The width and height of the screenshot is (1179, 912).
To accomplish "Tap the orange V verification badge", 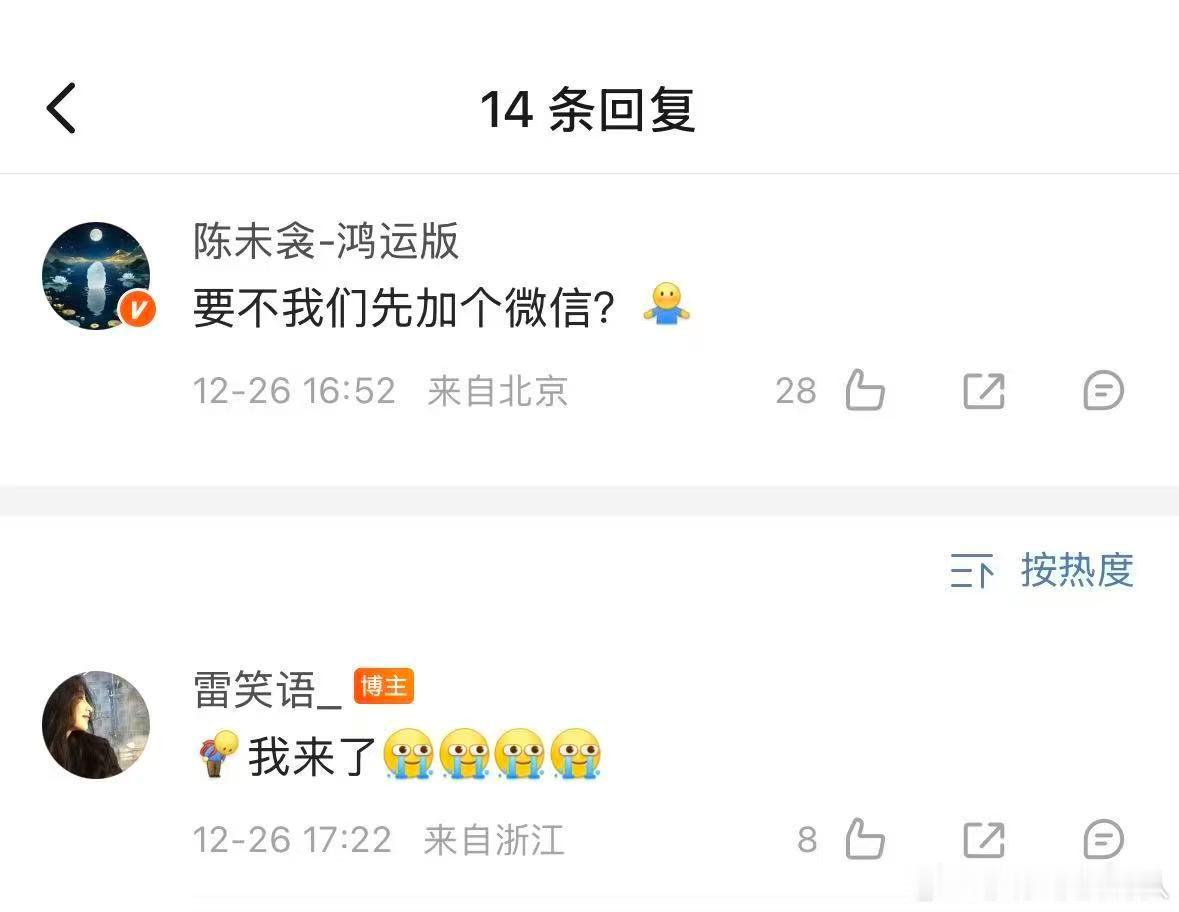I will point(138,309).
